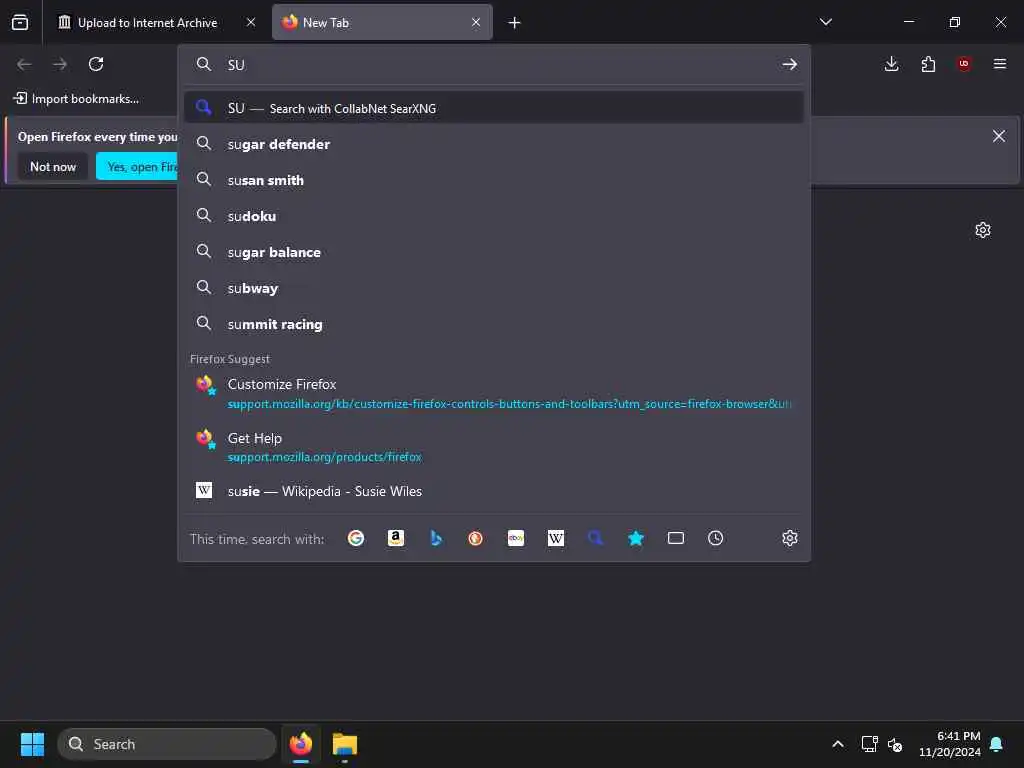The height and width of the screenshot is (768, 1024).
Task: Switch to Upload to Internet Archive tab
Action: [148, 23]
